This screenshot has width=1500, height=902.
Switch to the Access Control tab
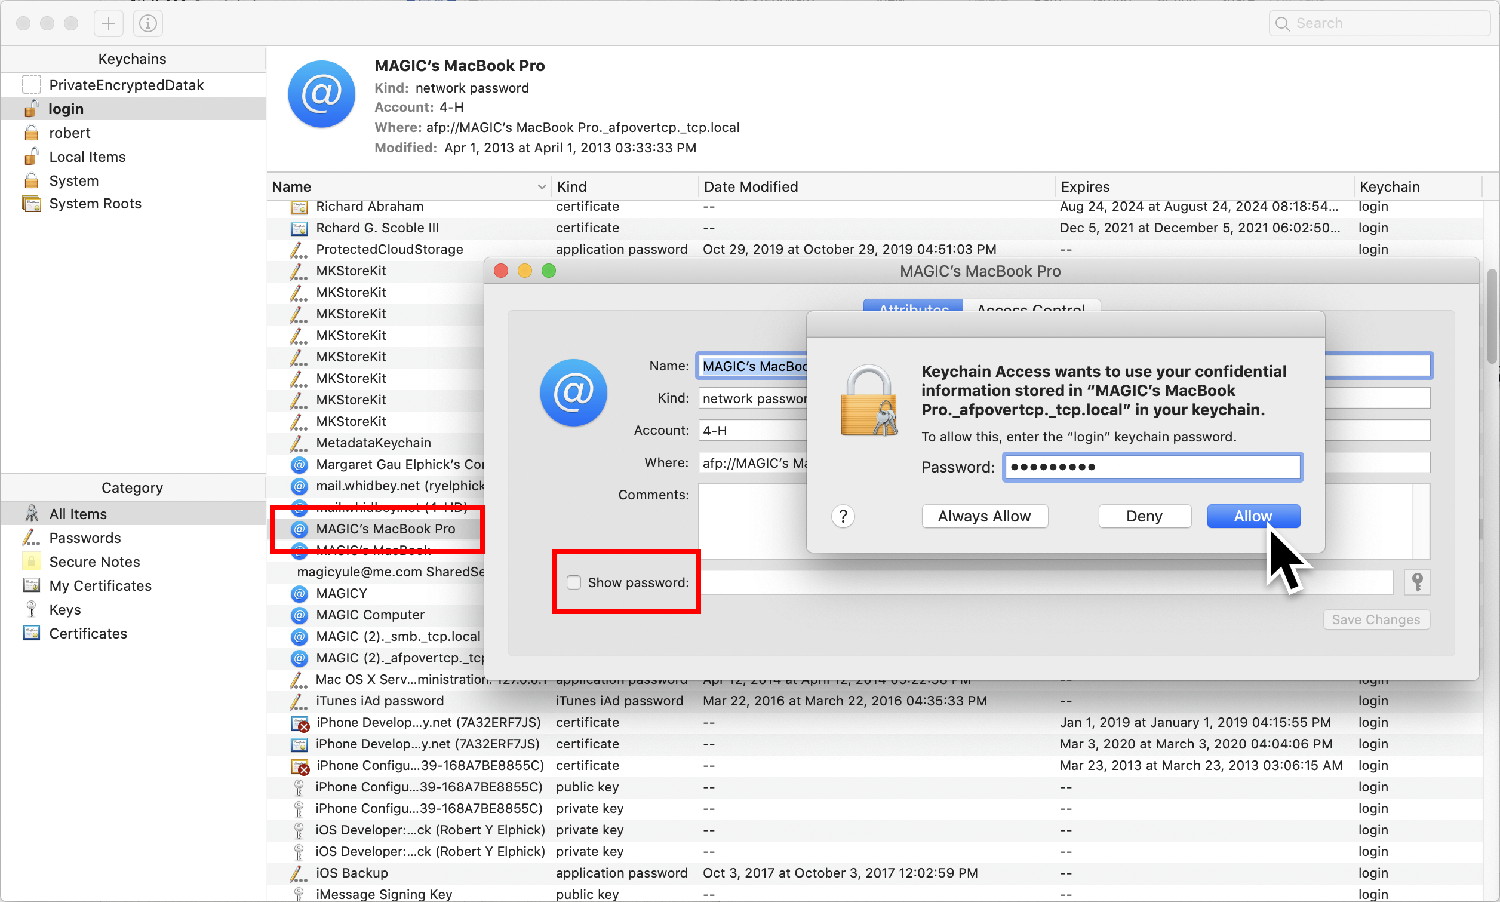point(1031,309)
